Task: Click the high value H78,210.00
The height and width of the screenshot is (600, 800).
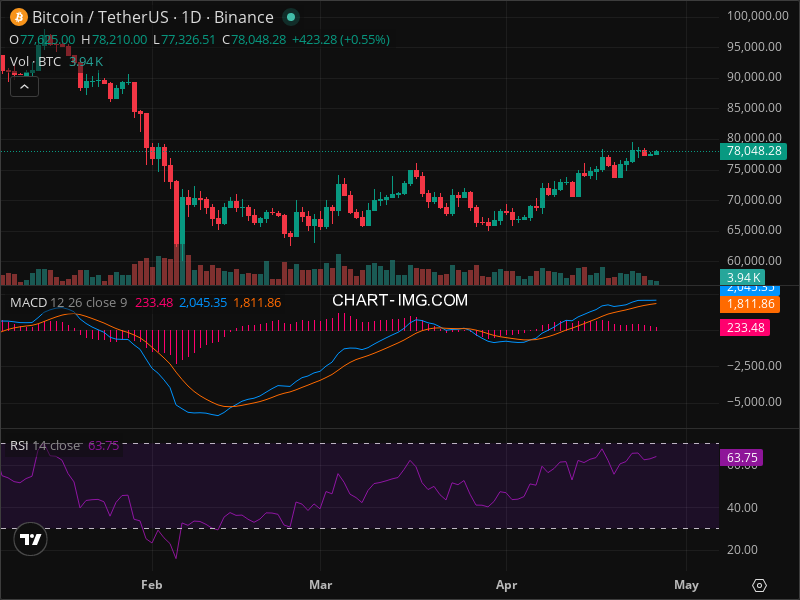Action: 114,40
